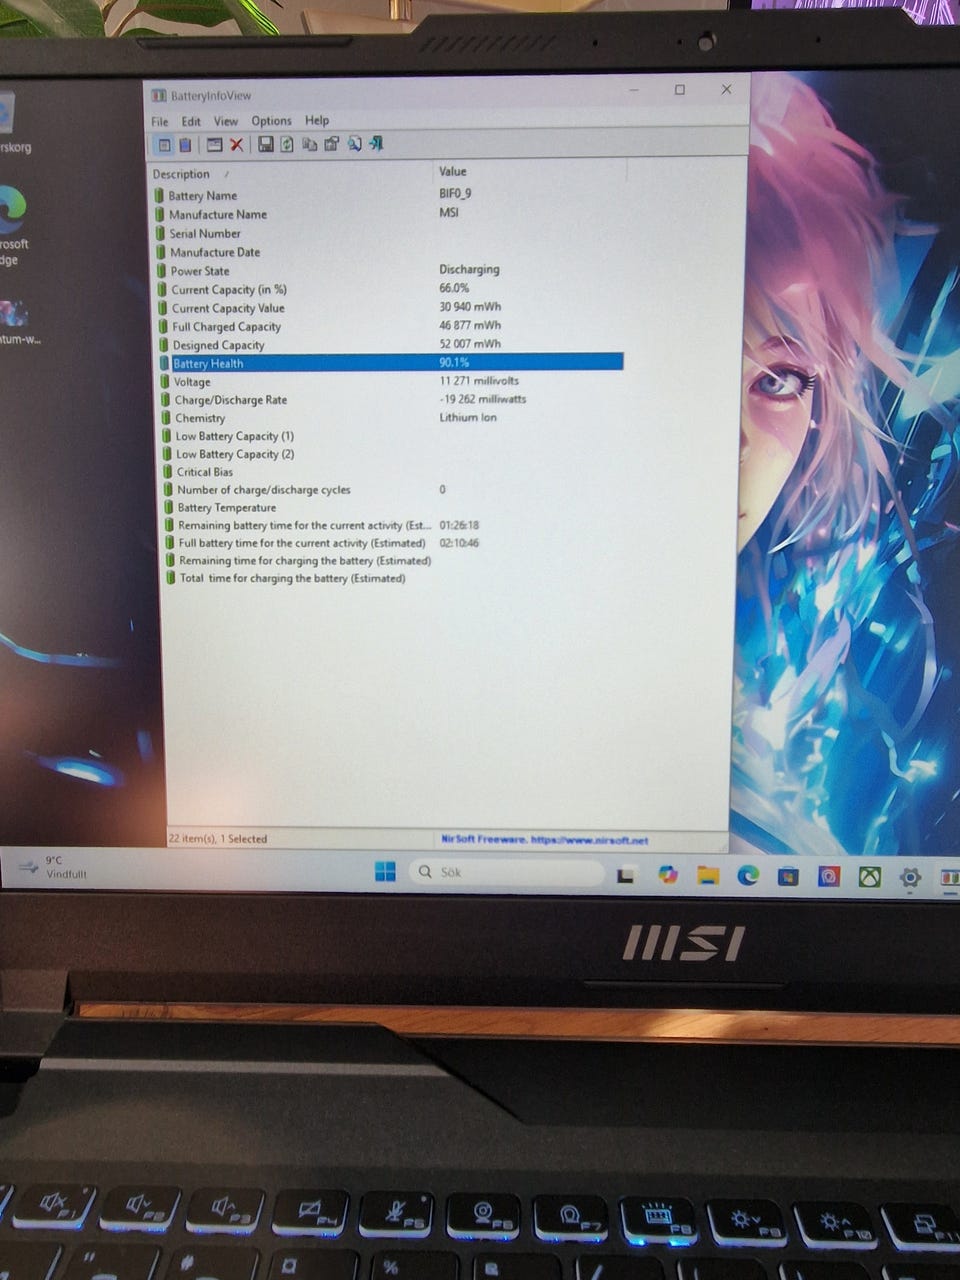960x1280 pixels.
Task: Launch Microsoft Edge from the taskbar
Action: coord(748,876)
